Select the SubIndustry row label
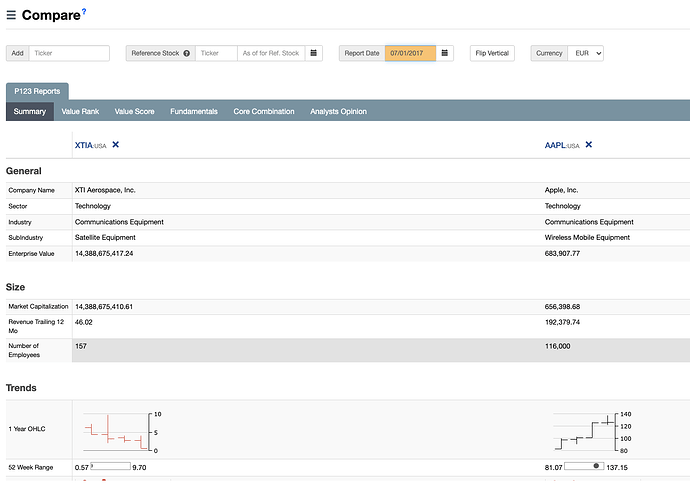The width and height of the screenshot is (690, 493). pos(26,238)
